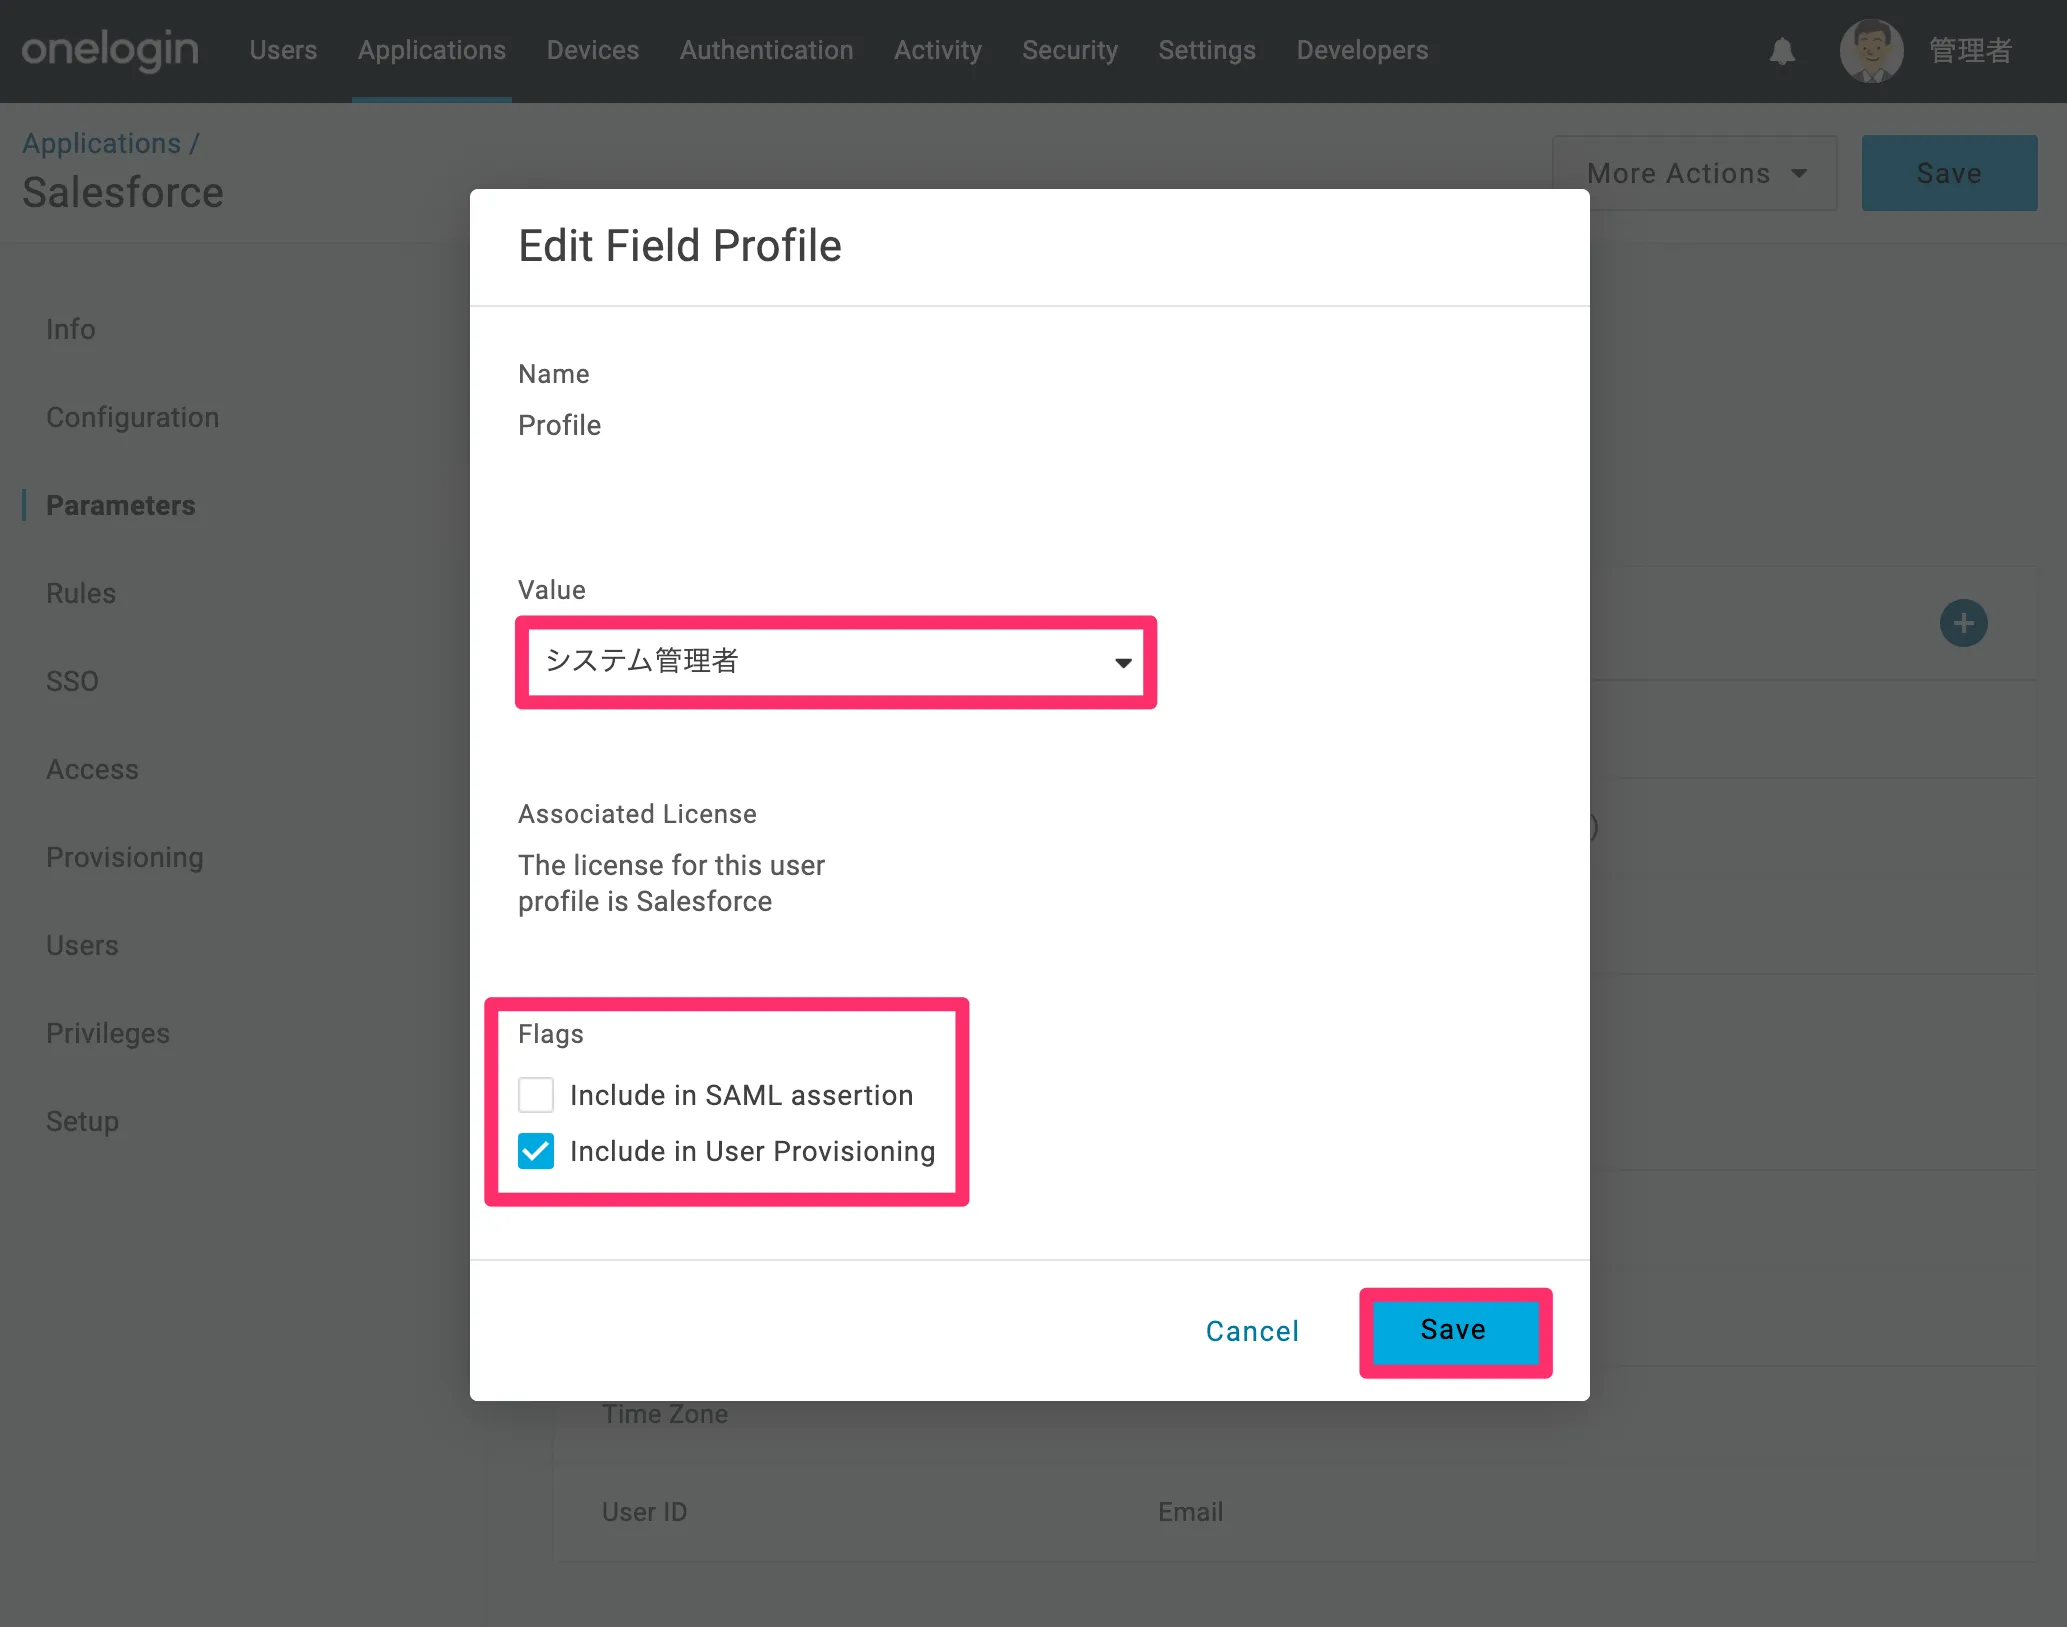This screenshot has height=1627, width=2067.
Task: Uncheck Include in User Provisioning
Action: pos(536,1151)
